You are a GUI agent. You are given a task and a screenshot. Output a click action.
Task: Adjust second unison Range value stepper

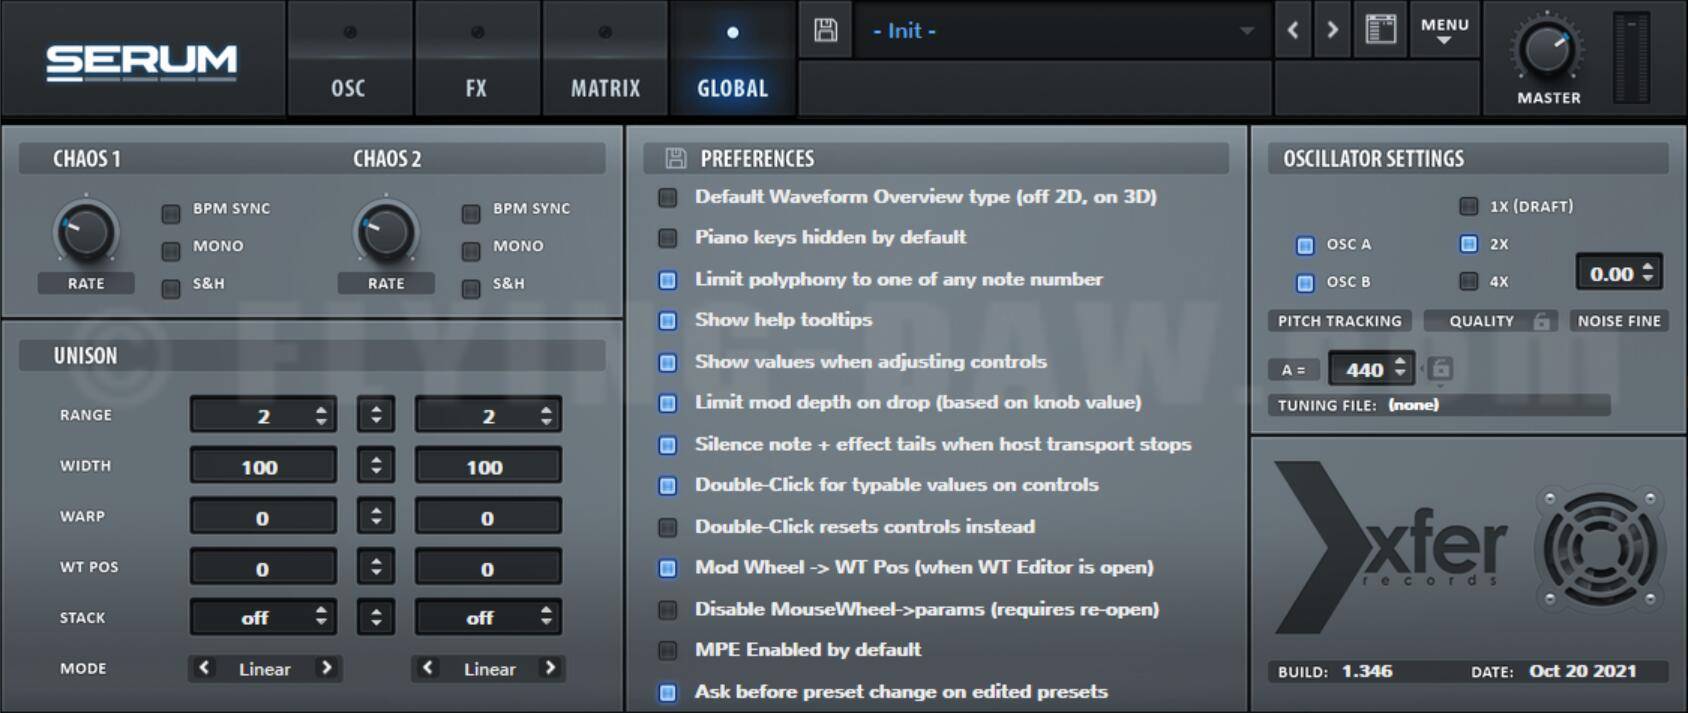tap(546, 415)
